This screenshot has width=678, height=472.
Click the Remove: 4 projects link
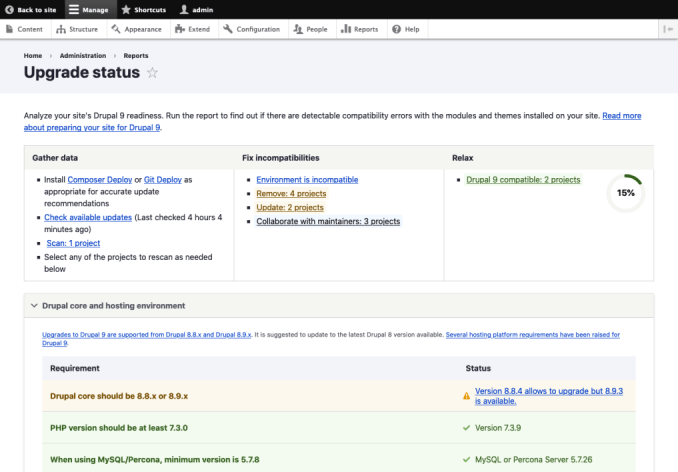click(290, 193)
